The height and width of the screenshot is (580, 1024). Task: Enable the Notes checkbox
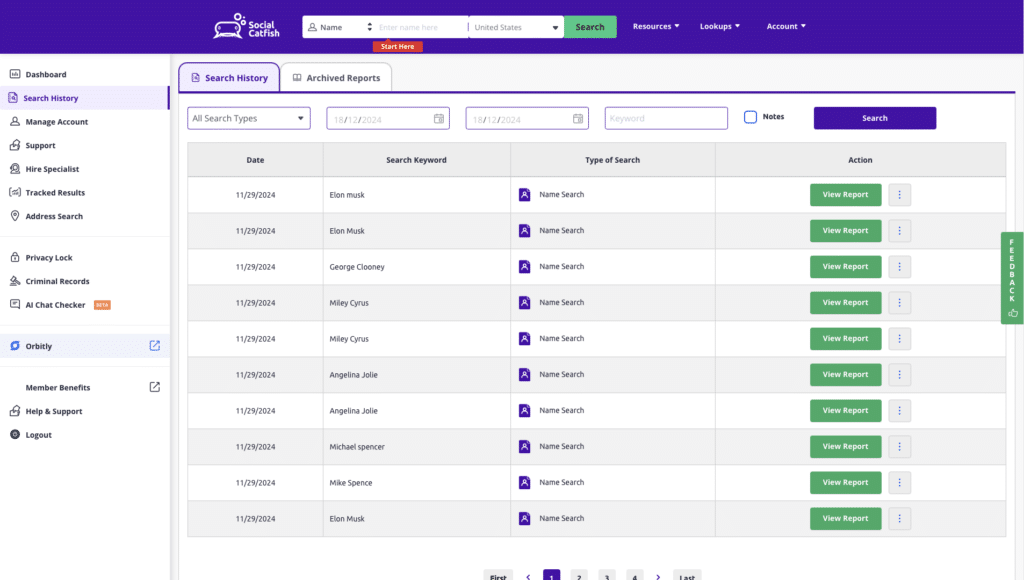750,117
